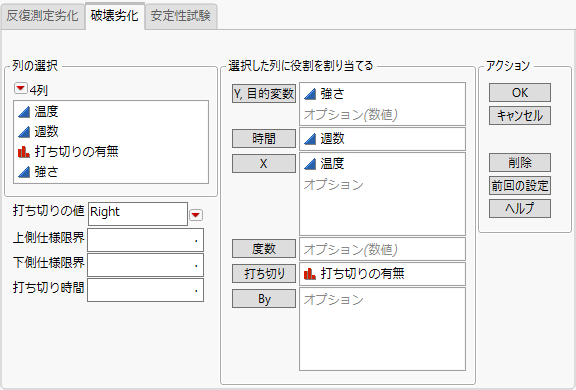
Task: Recall settings with 前回の設定 button
Action: point(520,185)
